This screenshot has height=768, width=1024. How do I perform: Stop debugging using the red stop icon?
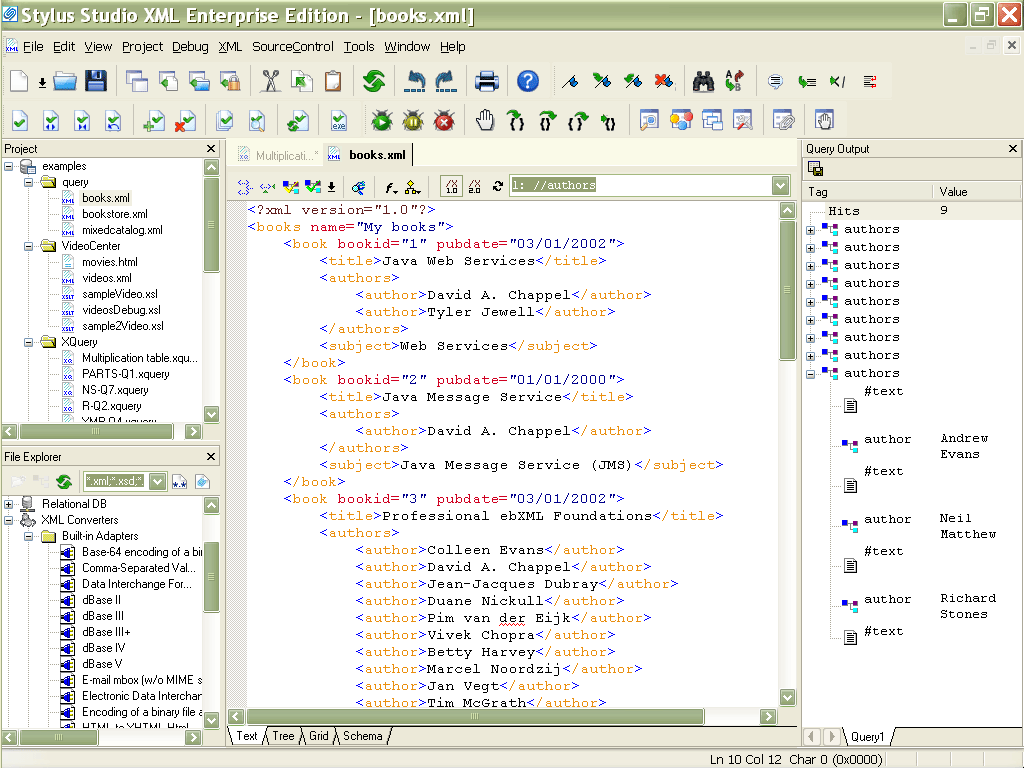(443, 120)
